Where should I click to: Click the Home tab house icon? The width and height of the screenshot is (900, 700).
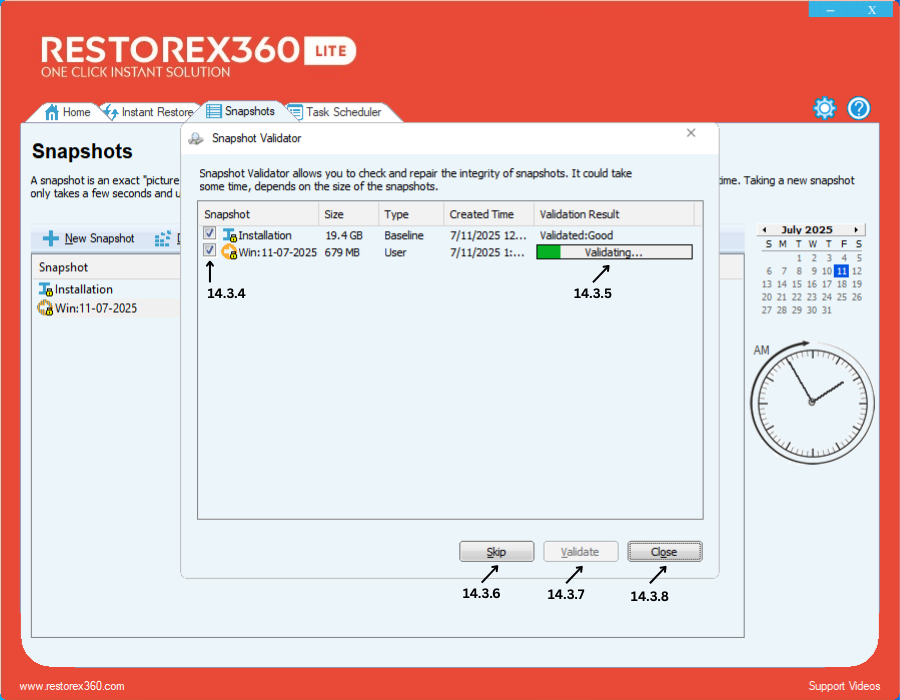52,112
